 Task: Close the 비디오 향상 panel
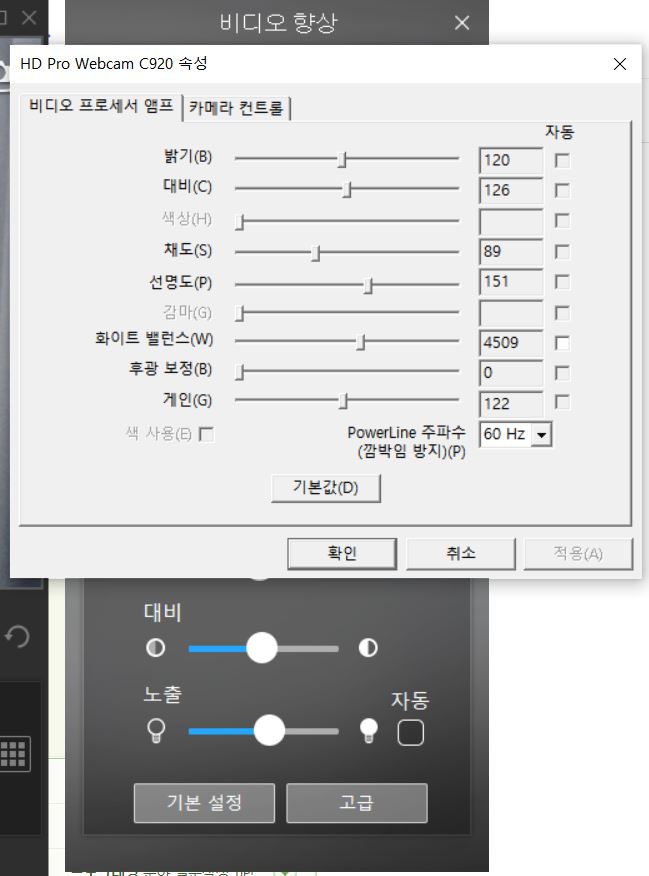pos(462,23)
